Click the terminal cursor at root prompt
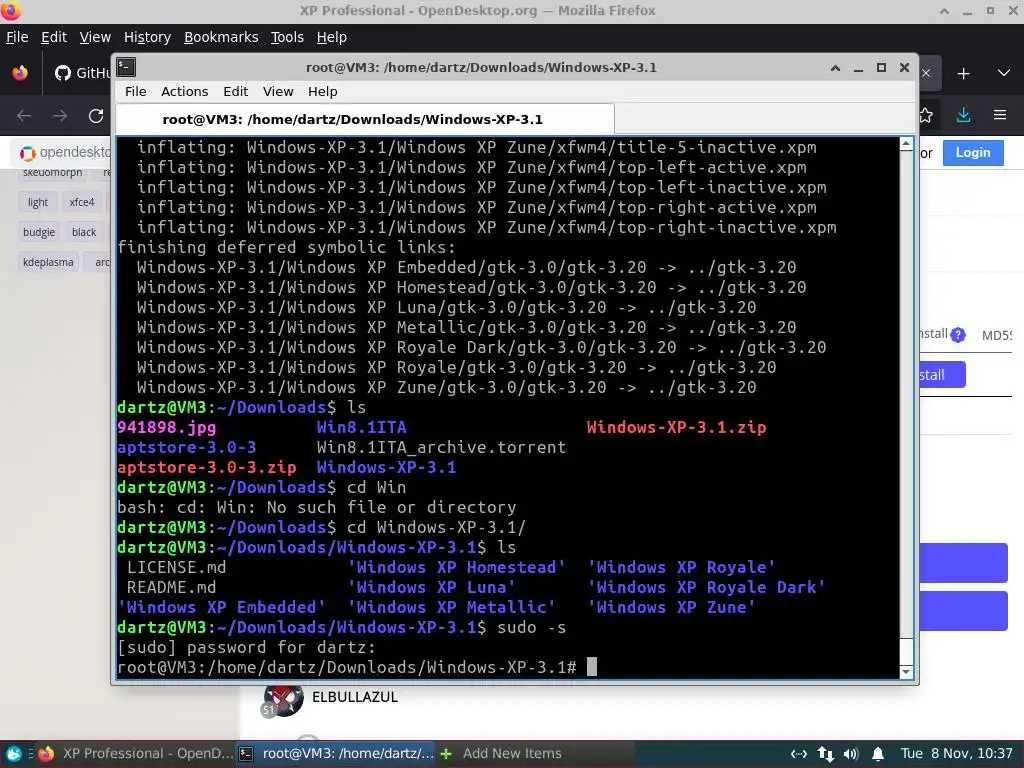The height and width of the screenshot is (768, 1024). point(592,667)
